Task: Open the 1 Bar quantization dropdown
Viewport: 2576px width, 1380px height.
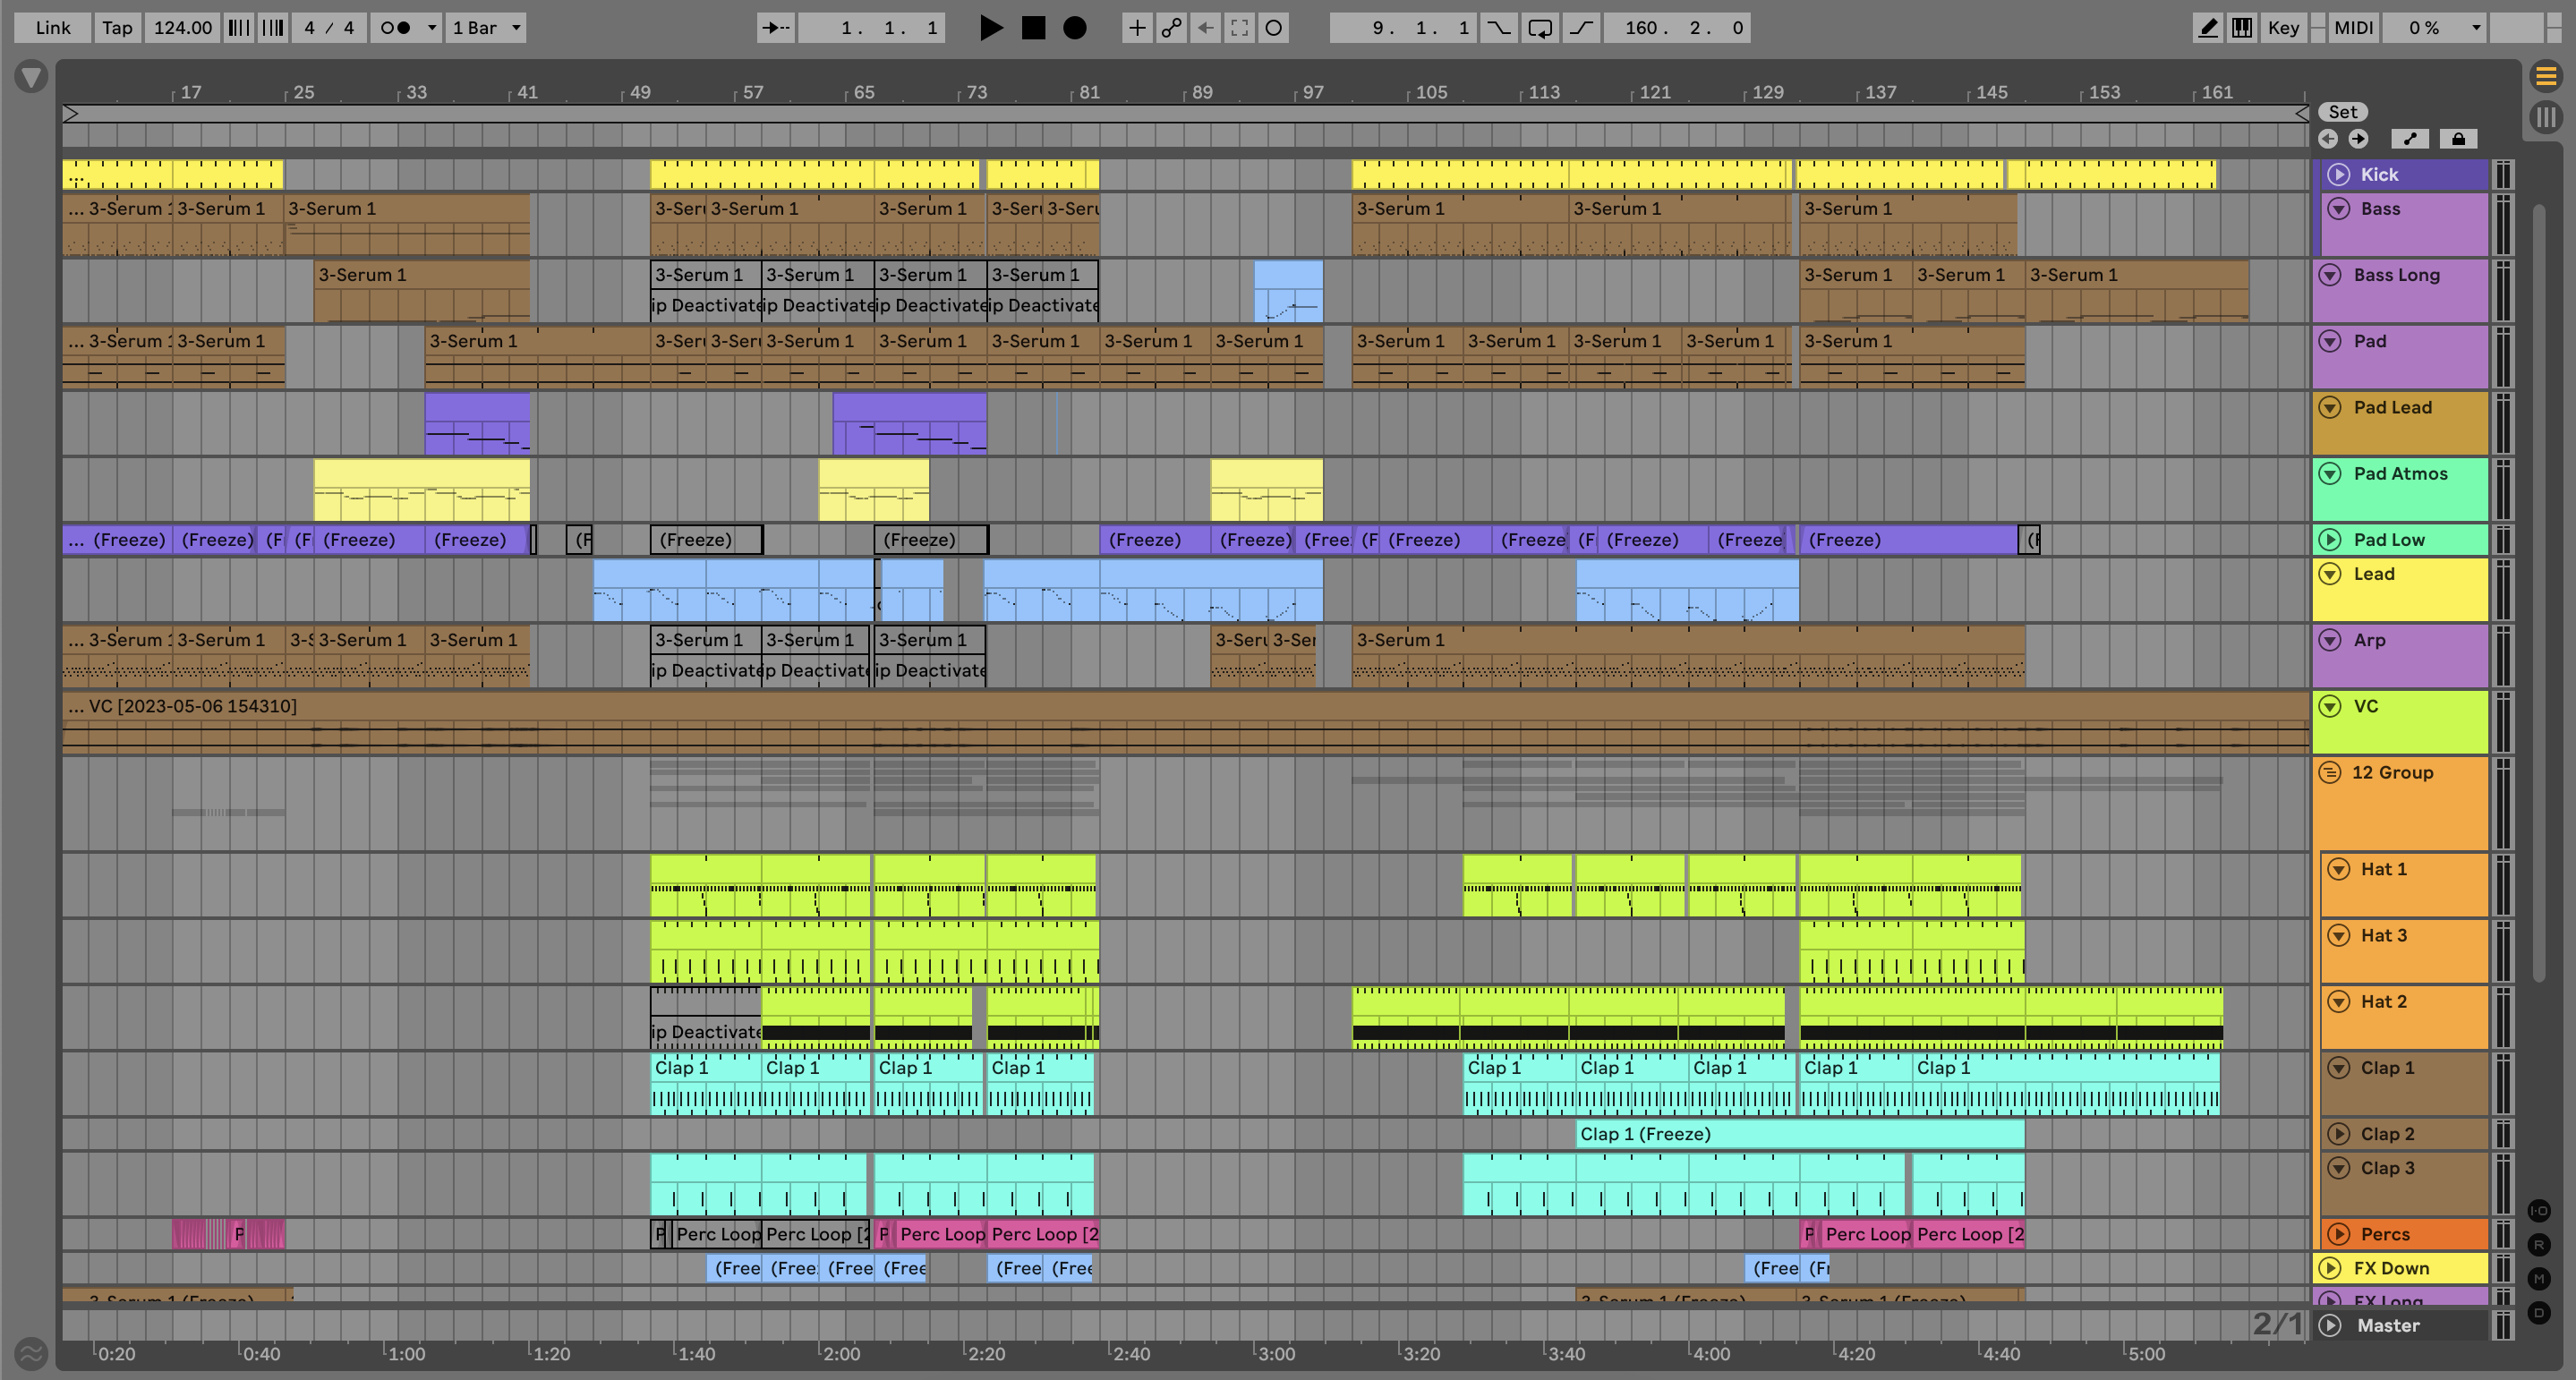Action: (486, 28)
